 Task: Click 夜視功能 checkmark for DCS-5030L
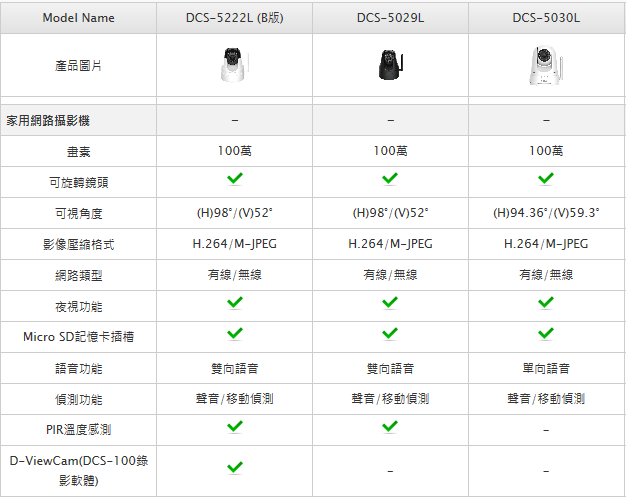tap(546, 302)
